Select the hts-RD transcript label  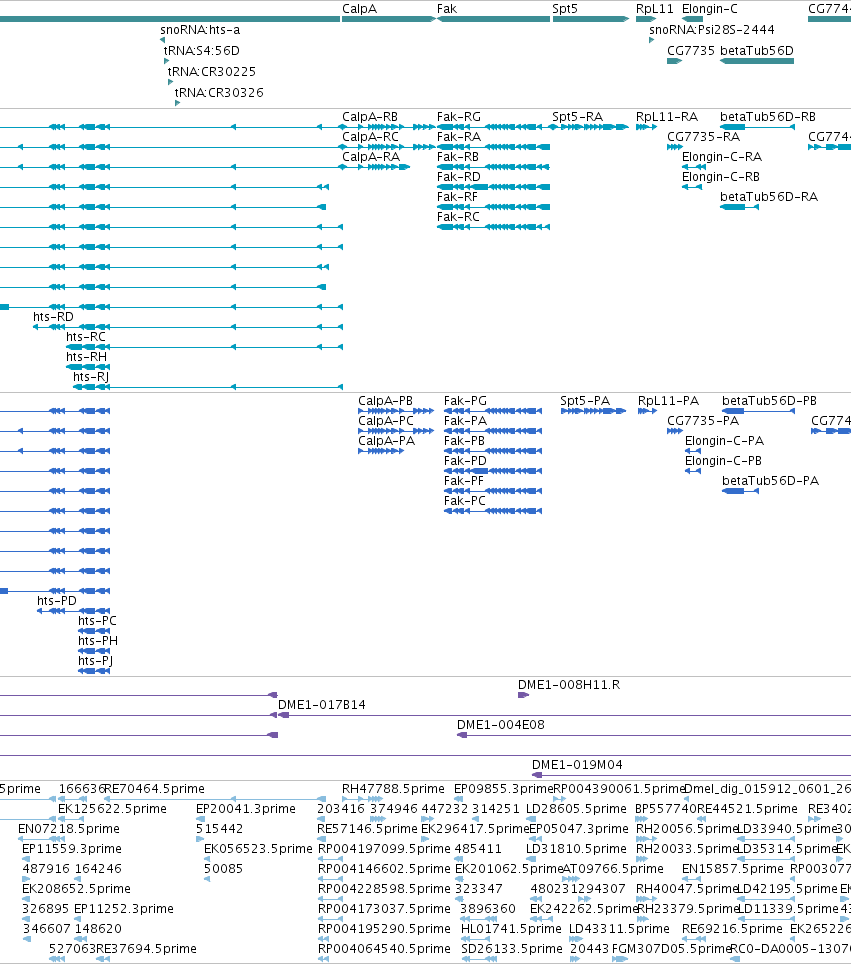[53, 317]
